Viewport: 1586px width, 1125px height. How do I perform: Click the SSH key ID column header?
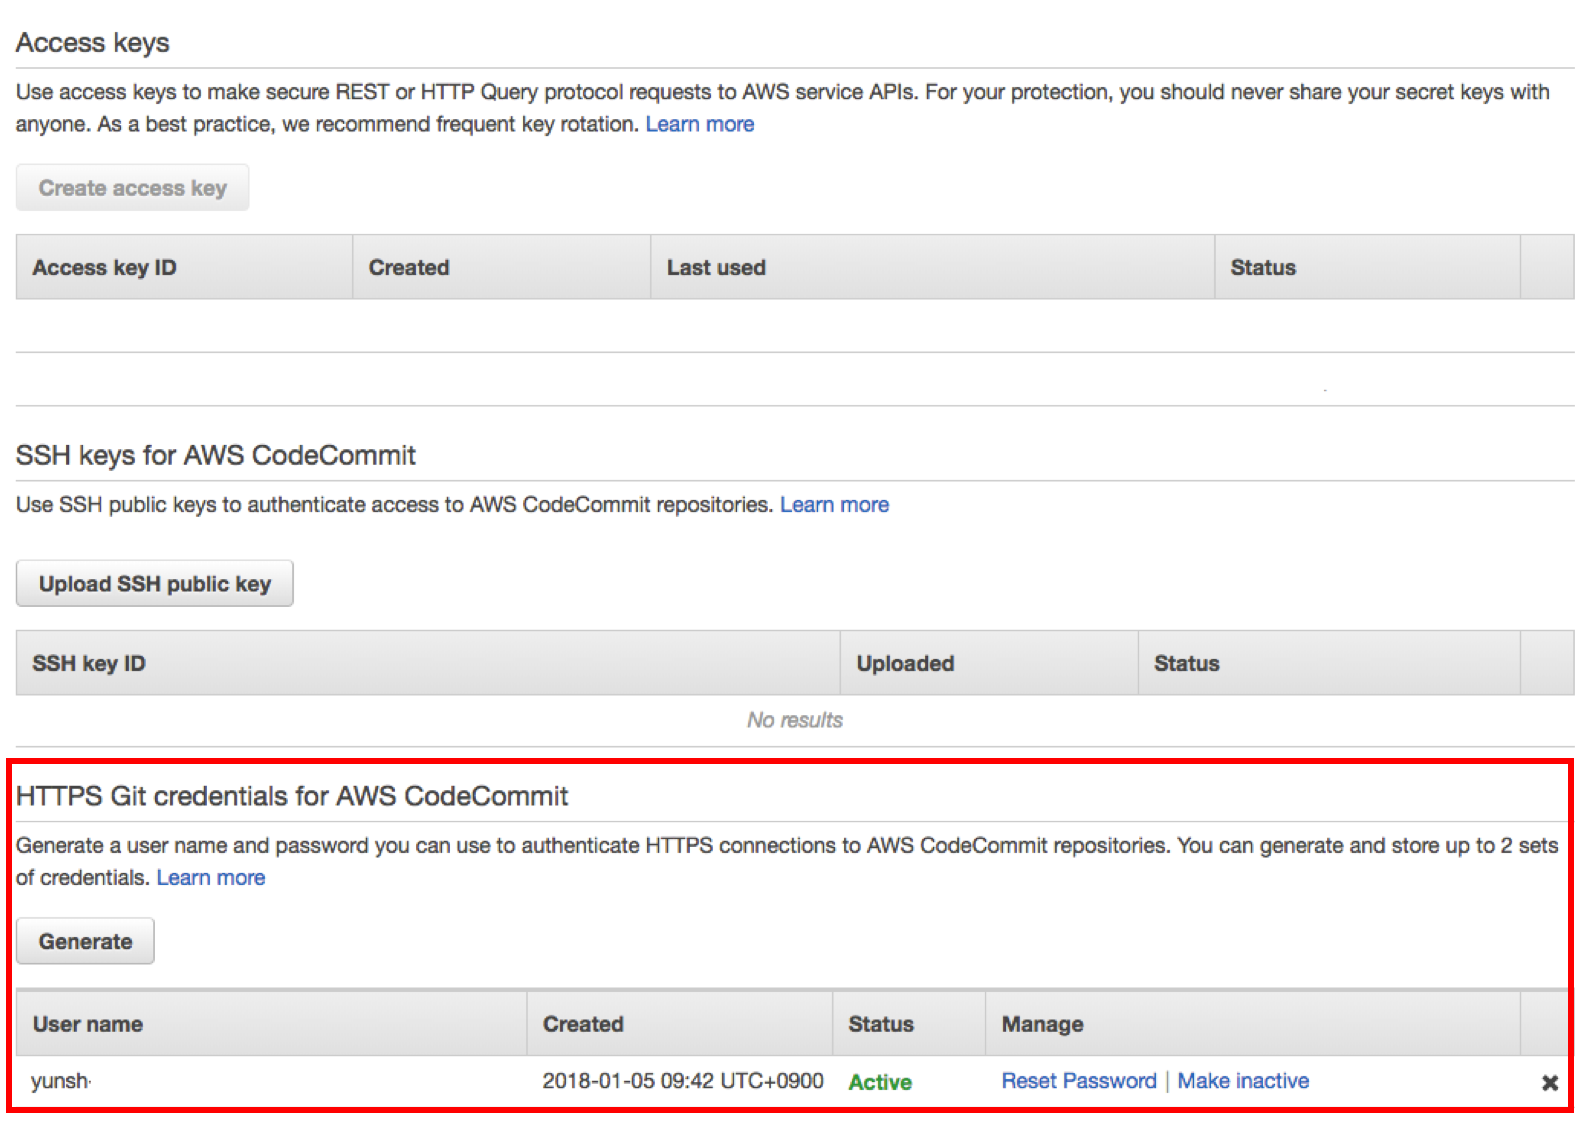pyautogui.click(x=89, y=664)
